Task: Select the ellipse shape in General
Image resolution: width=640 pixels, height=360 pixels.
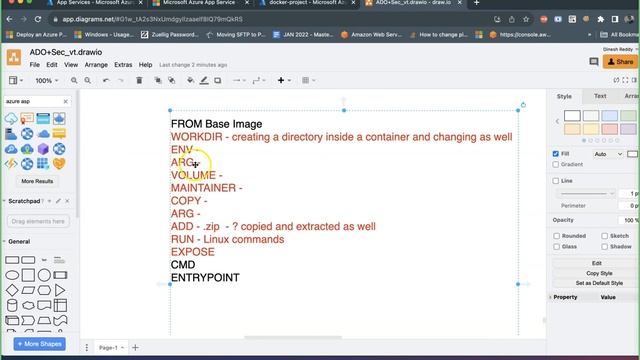Action: tap(12, 275)
